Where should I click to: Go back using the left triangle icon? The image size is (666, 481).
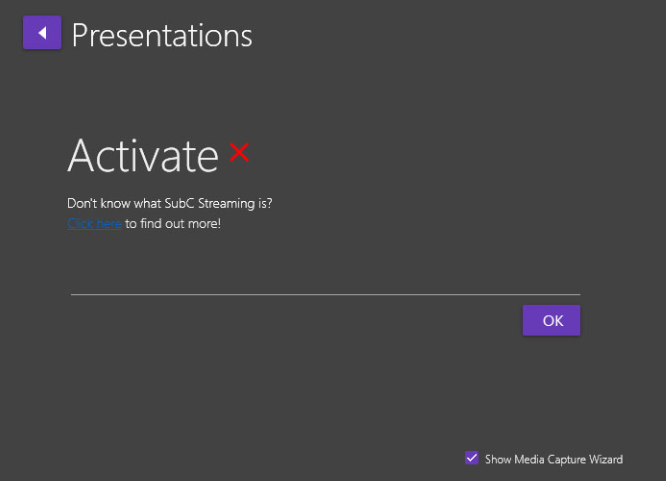pos(42,33)
